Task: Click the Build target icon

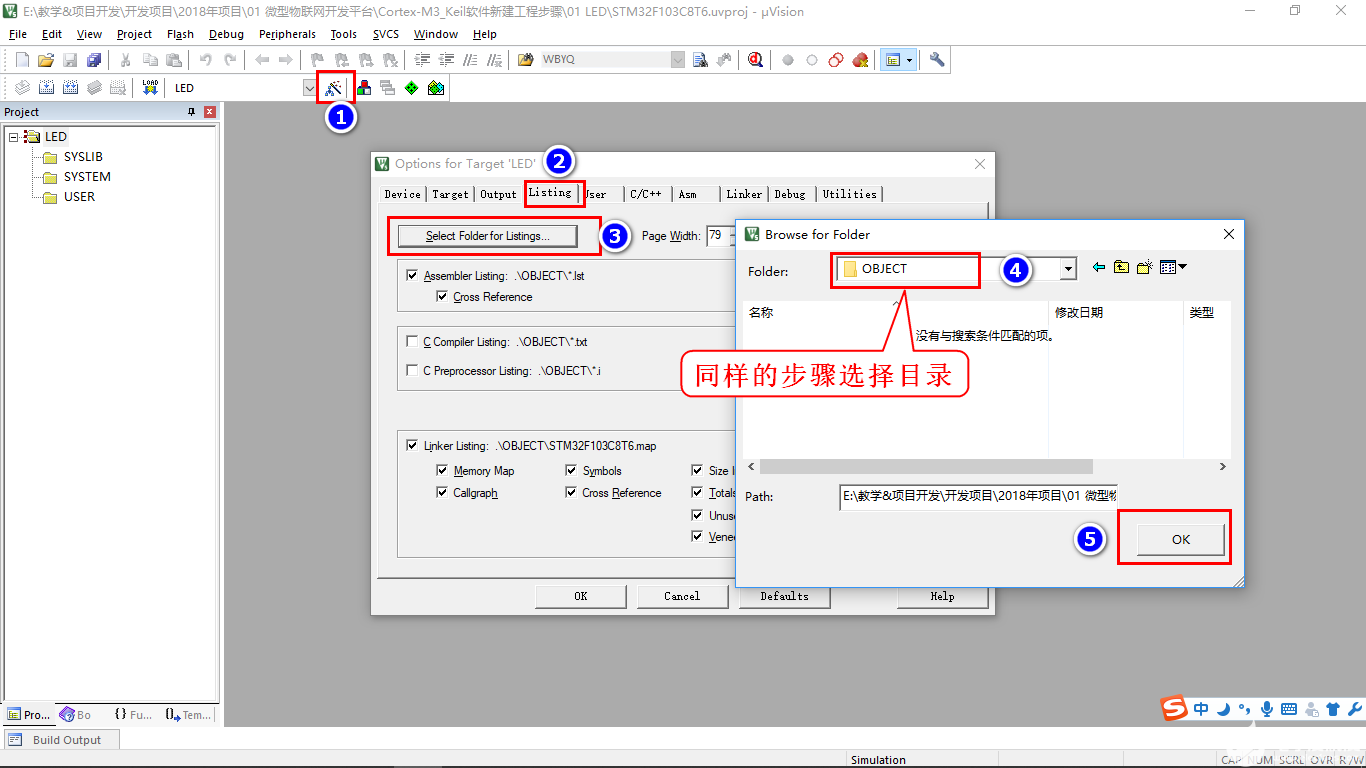Action: [x=46, y=88]
